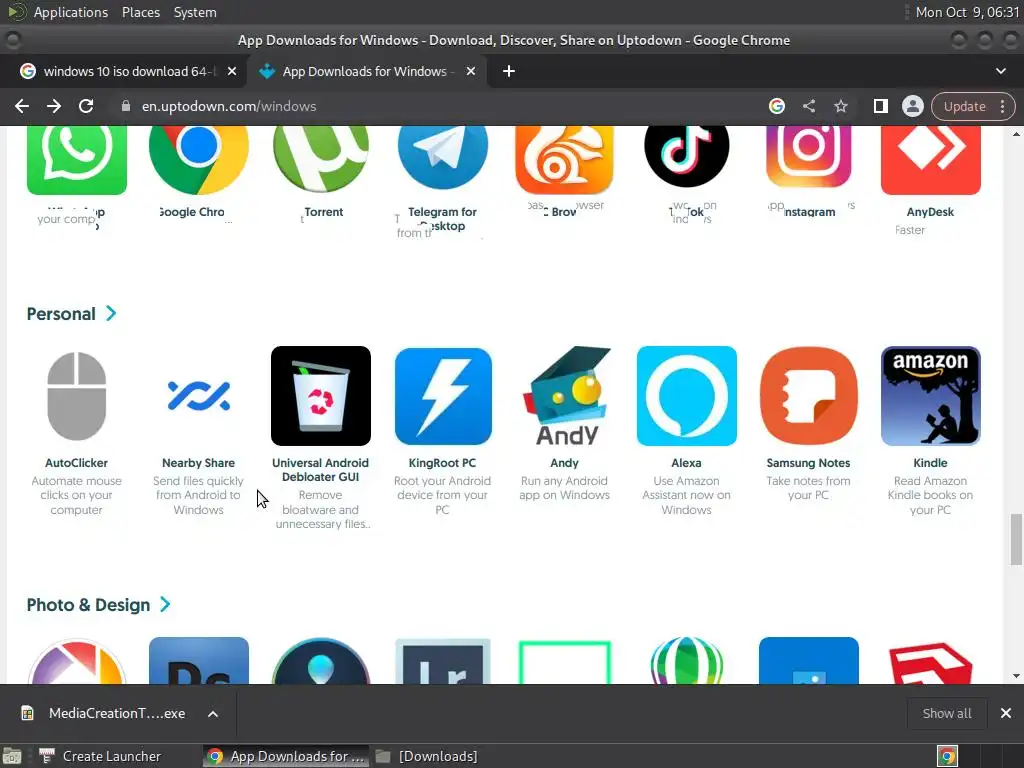Open the Applications menu
Screen dimensions: 1024x768
[71, 12]
